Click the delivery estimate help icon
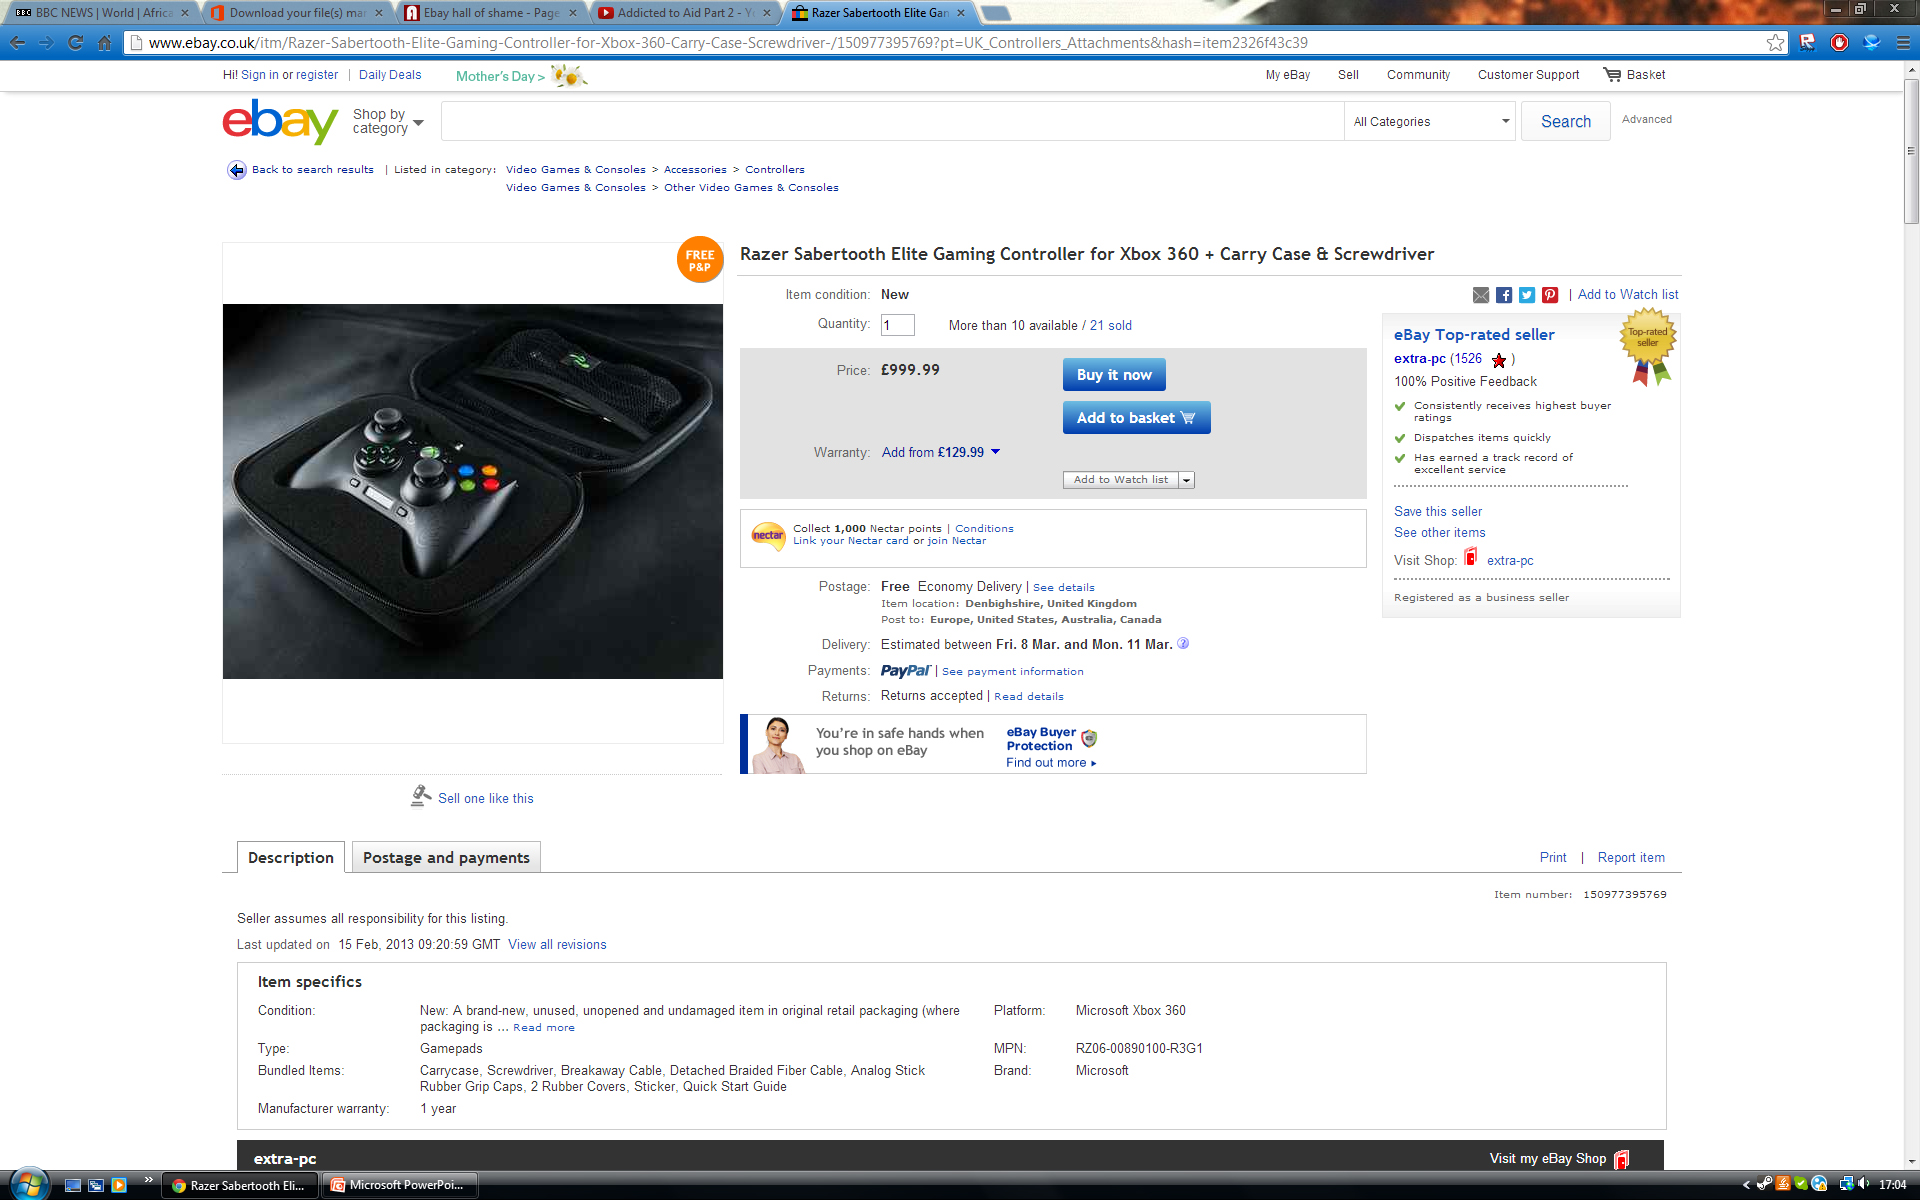The height and width of the screenshot is (1200, 1920). coord(1183,643)
